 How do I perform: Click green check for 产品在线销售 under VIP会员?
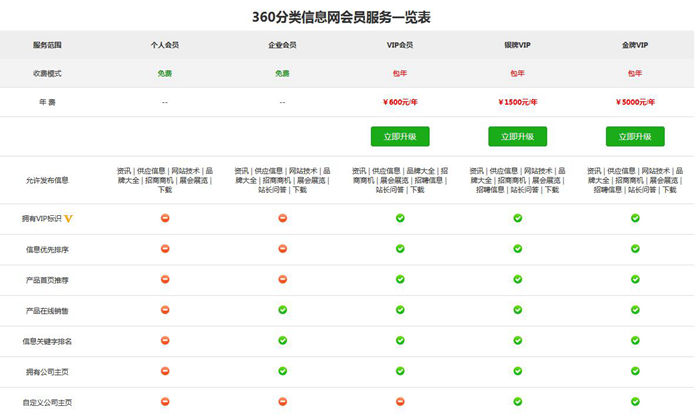(400, 310)
